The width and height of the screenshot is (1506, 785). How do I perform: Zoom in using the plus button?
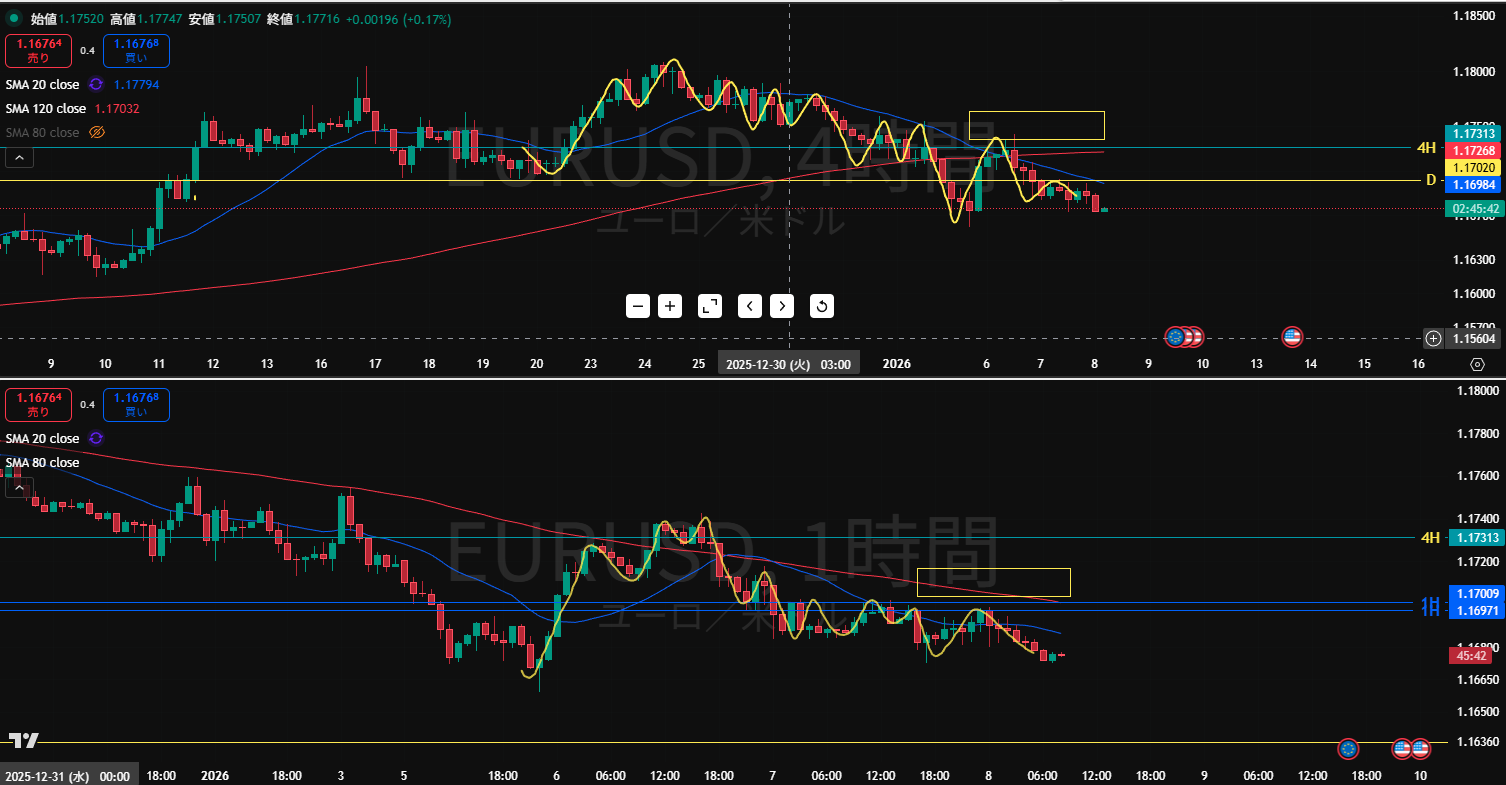(x=670, y=306)
